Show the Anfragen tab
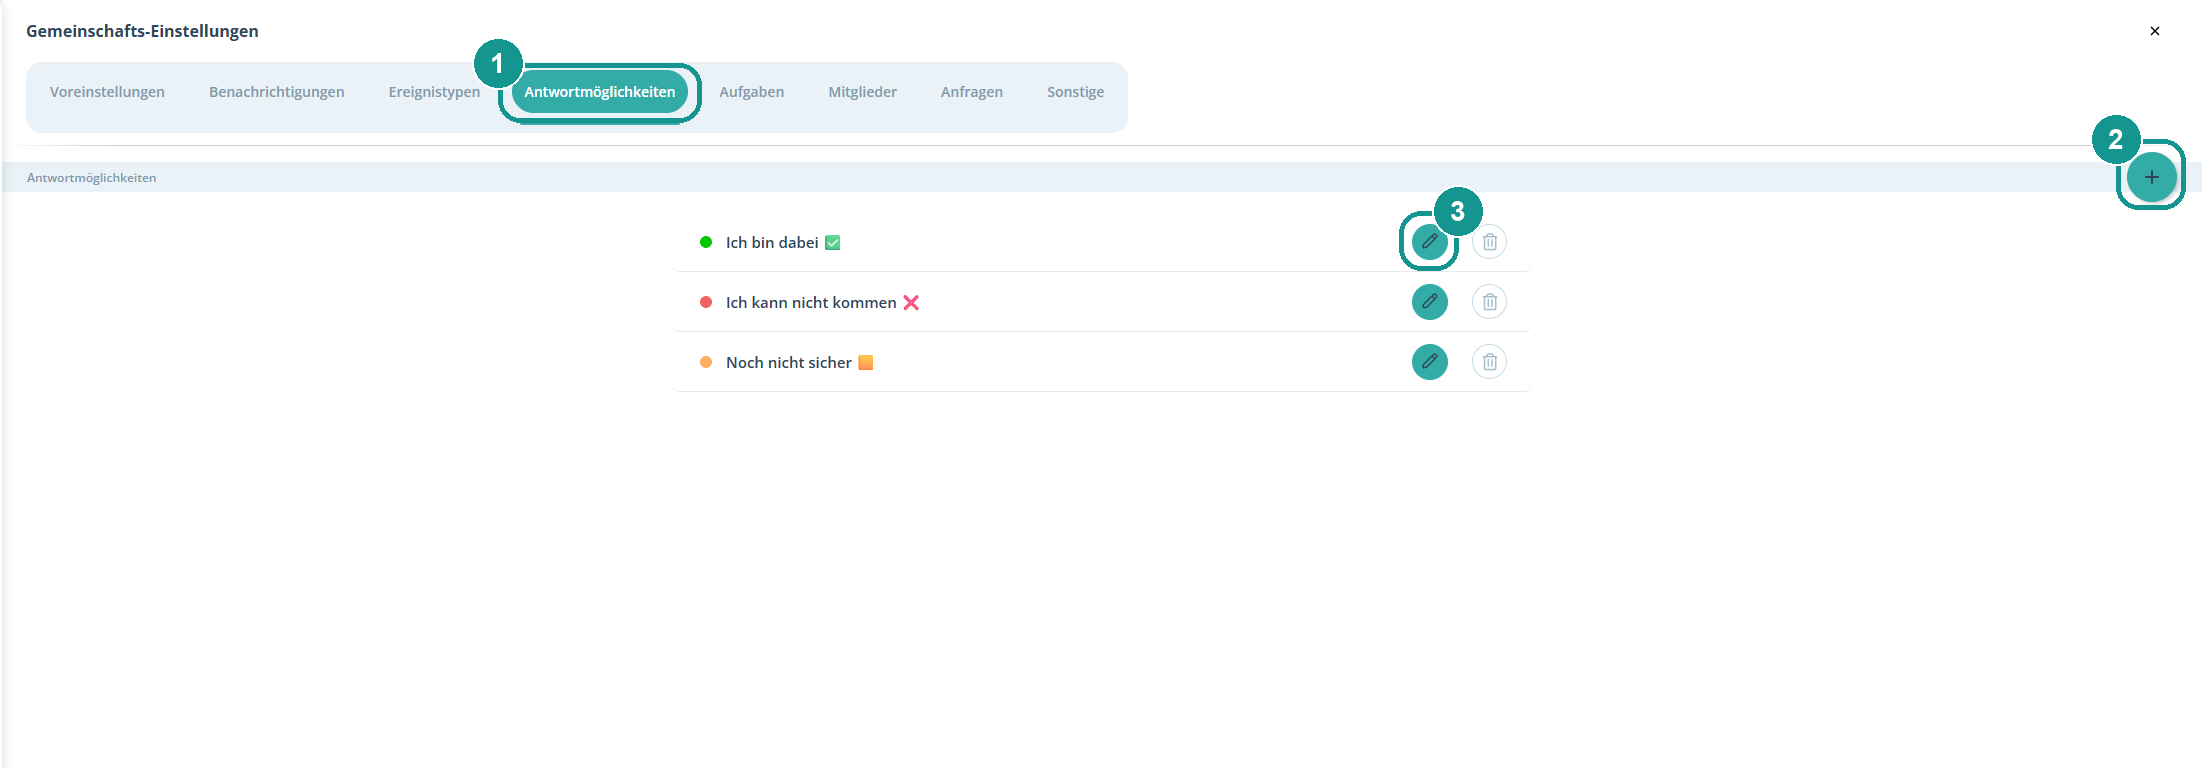This screenshot has width=2202, height=768. [x=971, y=92]
